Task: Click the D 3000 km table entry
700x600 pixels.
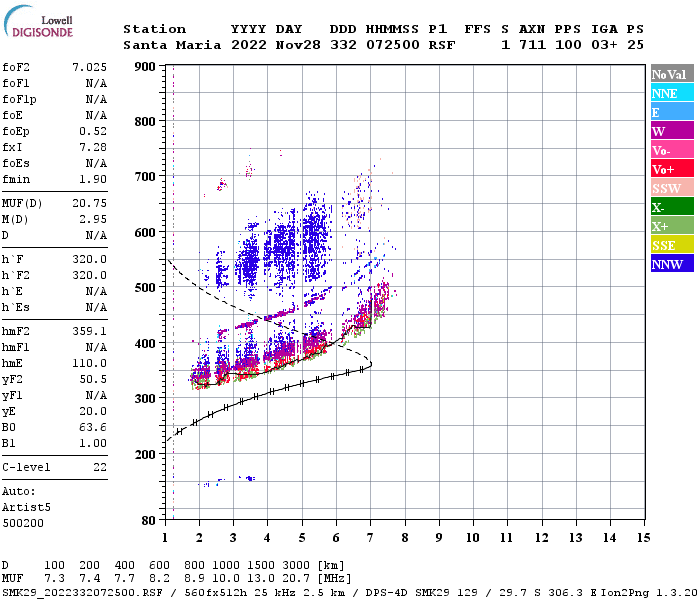Action: (296, 566)
